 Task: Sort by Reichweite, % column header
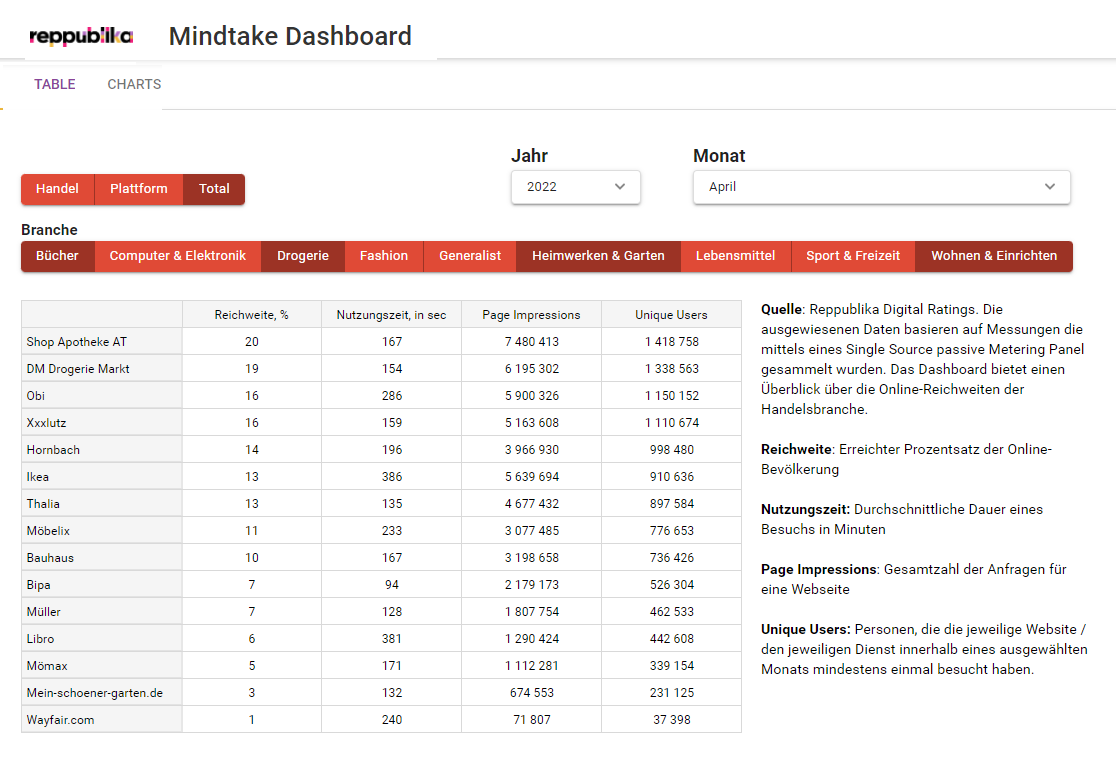(x=252, y=315)
